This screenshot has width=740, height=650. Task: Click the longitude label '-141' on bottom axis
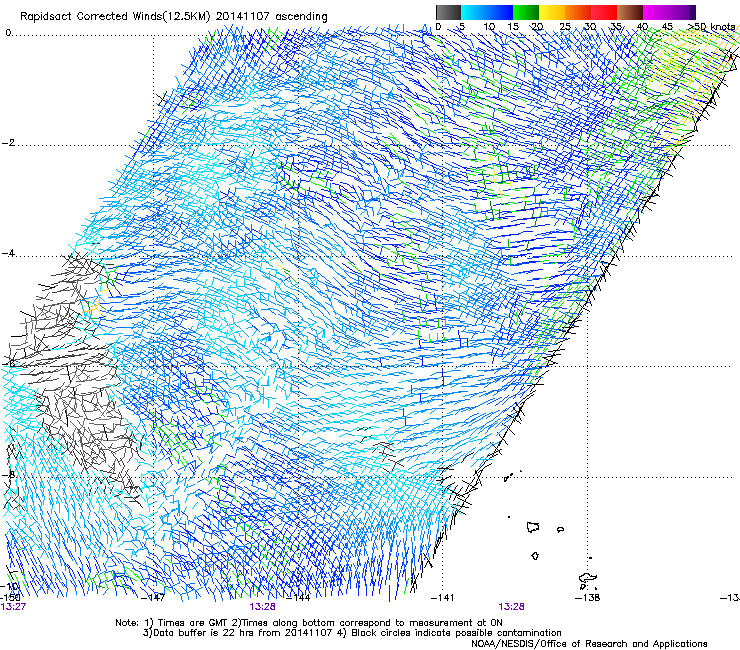click(442, 598)
